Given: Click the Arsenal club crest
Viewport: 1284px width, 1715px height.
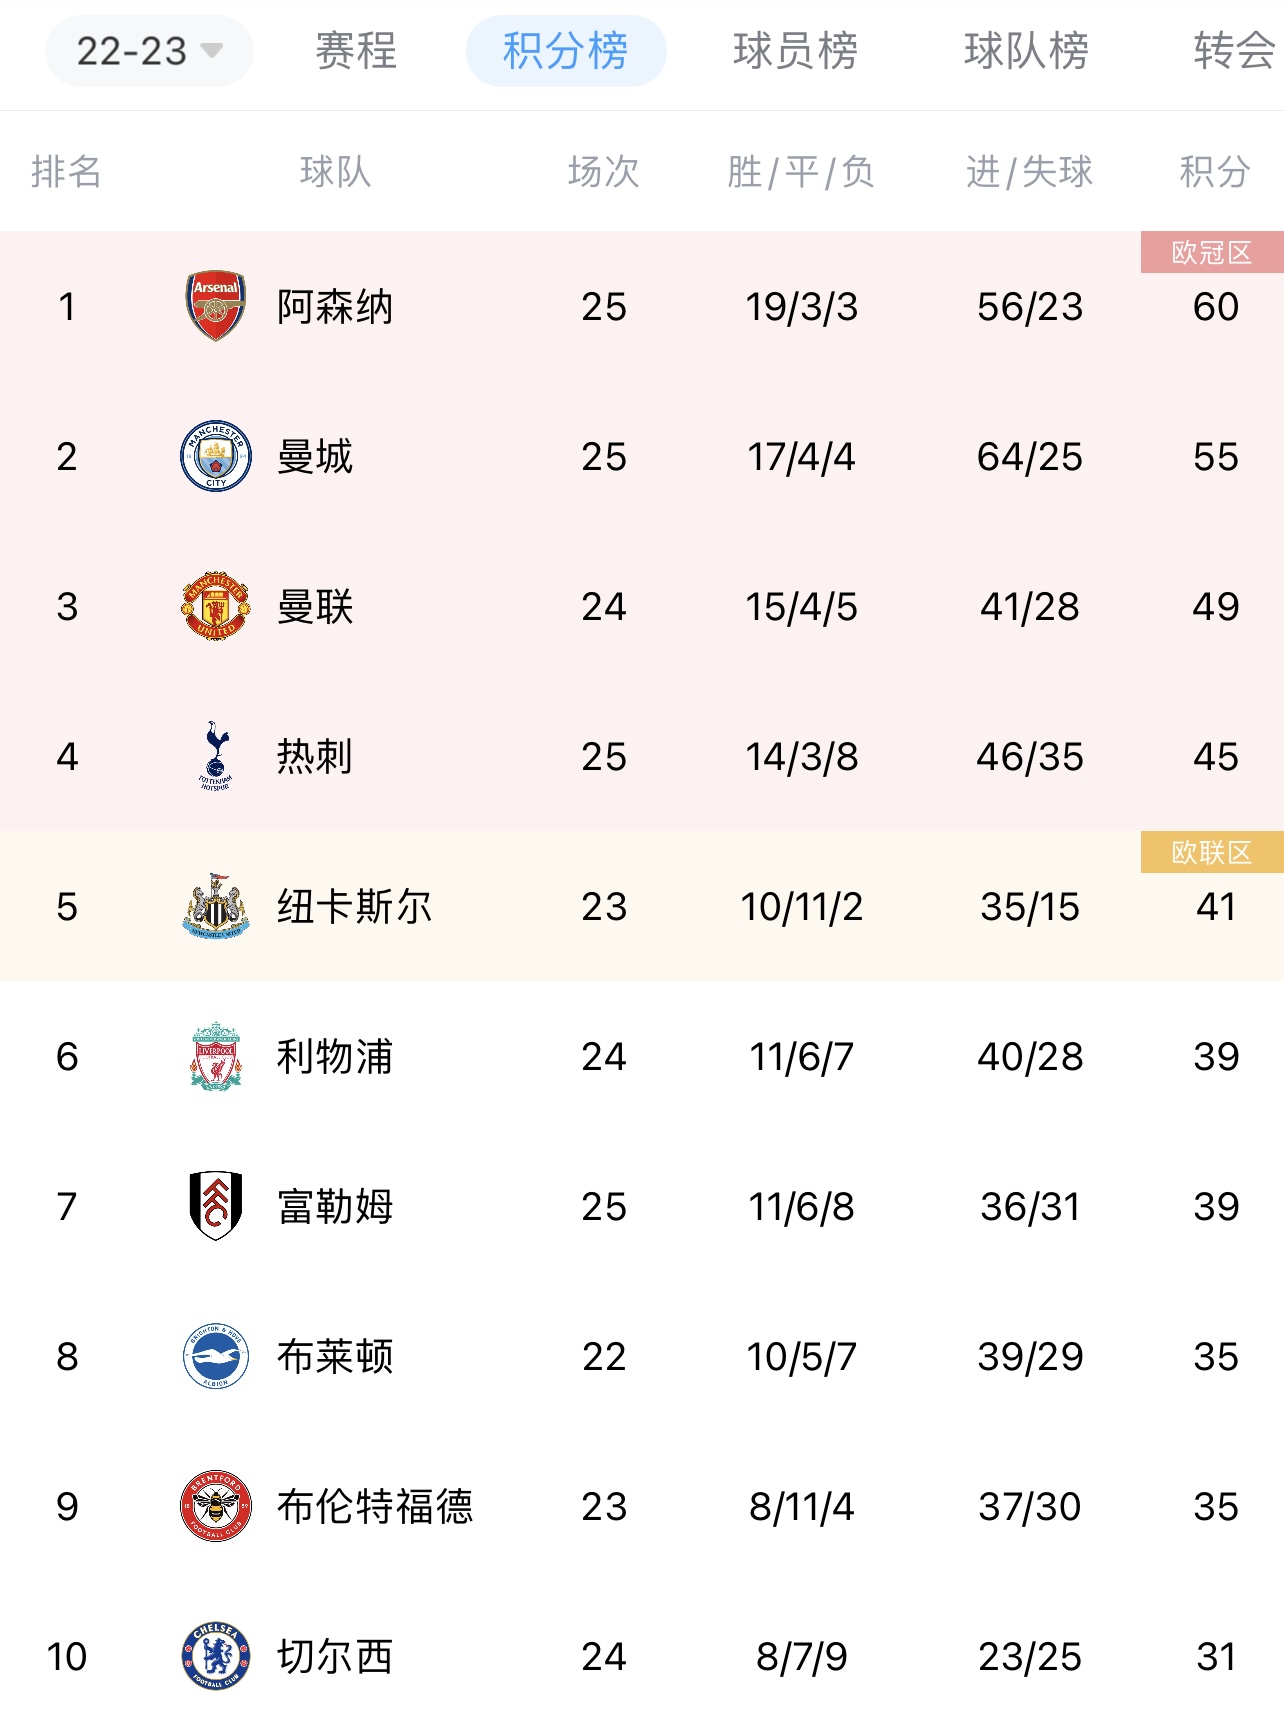Looking at the screenshot, I should pos(216,306).
